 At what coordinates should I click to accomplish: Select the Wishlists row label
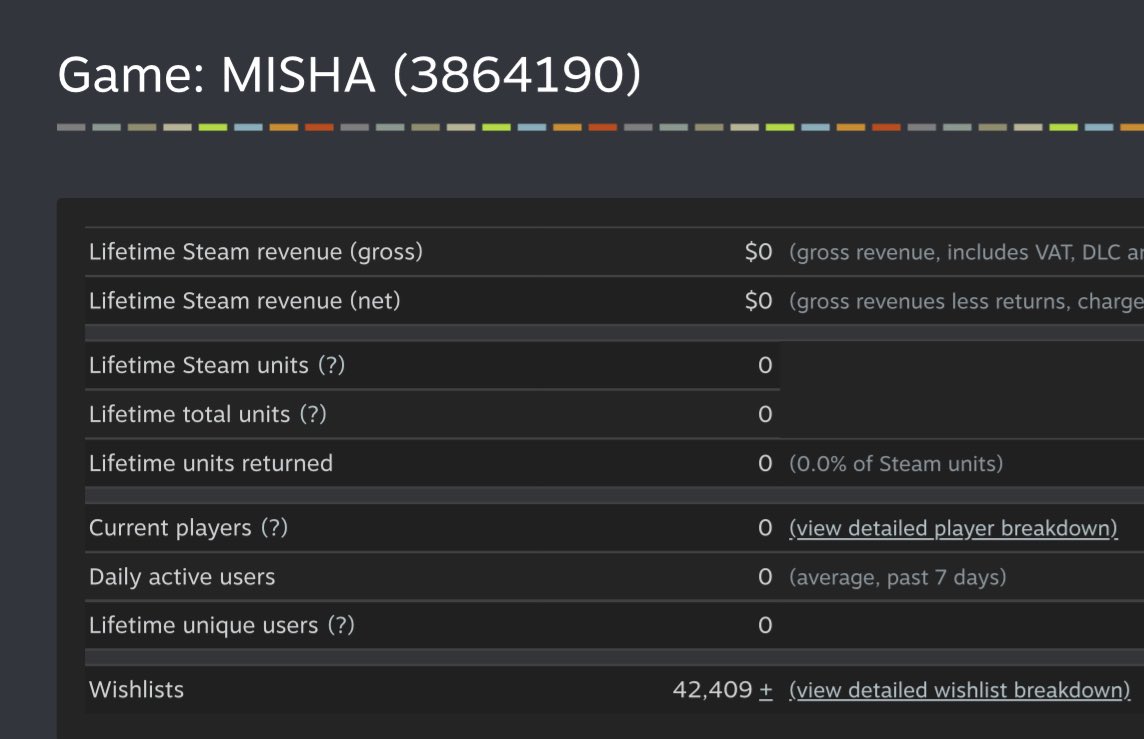pyautogui.click(x=136, y=690)
